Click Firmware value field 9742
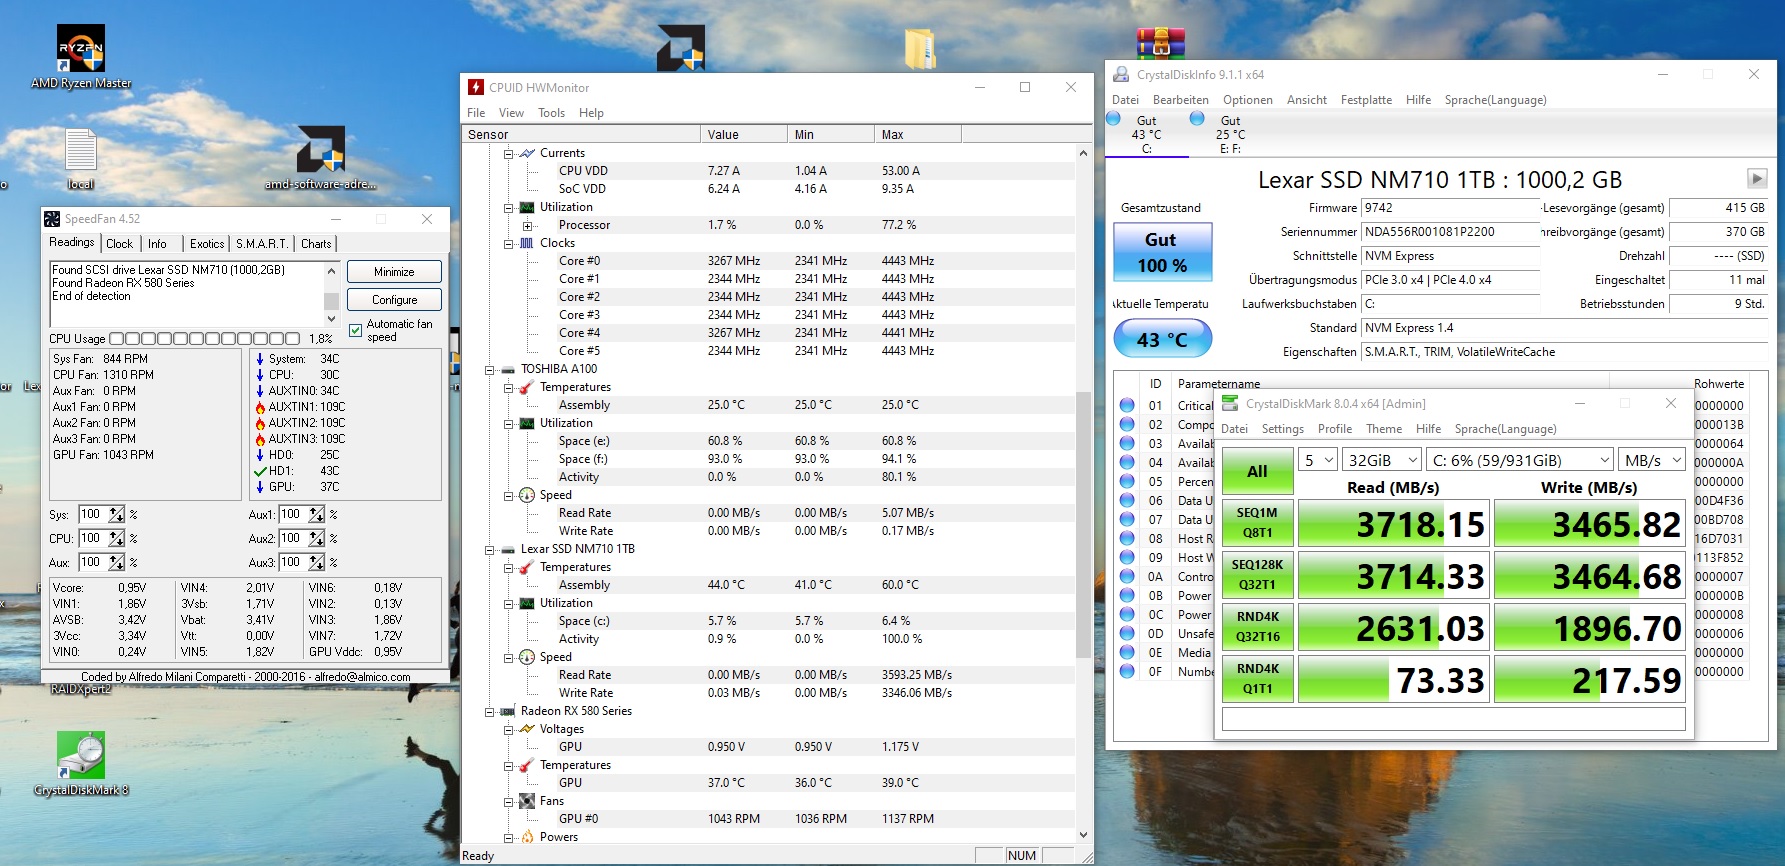 [1450, 208]
